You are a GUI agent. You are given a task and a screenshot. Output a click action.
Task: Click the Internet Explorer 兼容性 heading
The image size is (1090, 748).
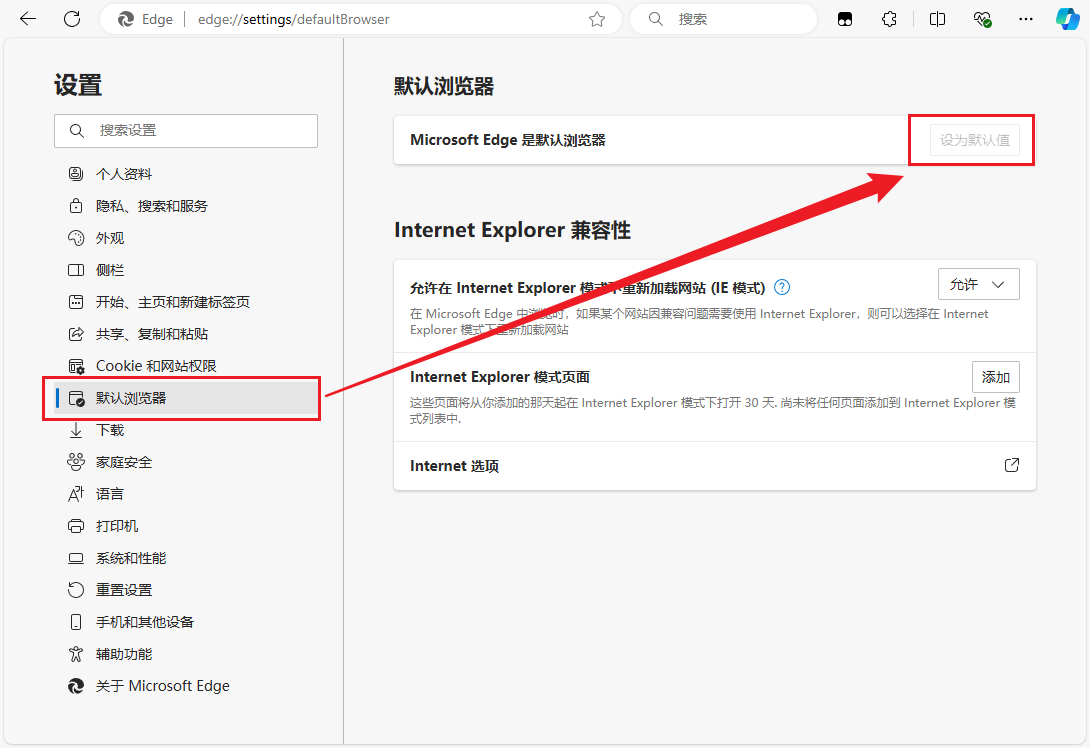(512, 230)
